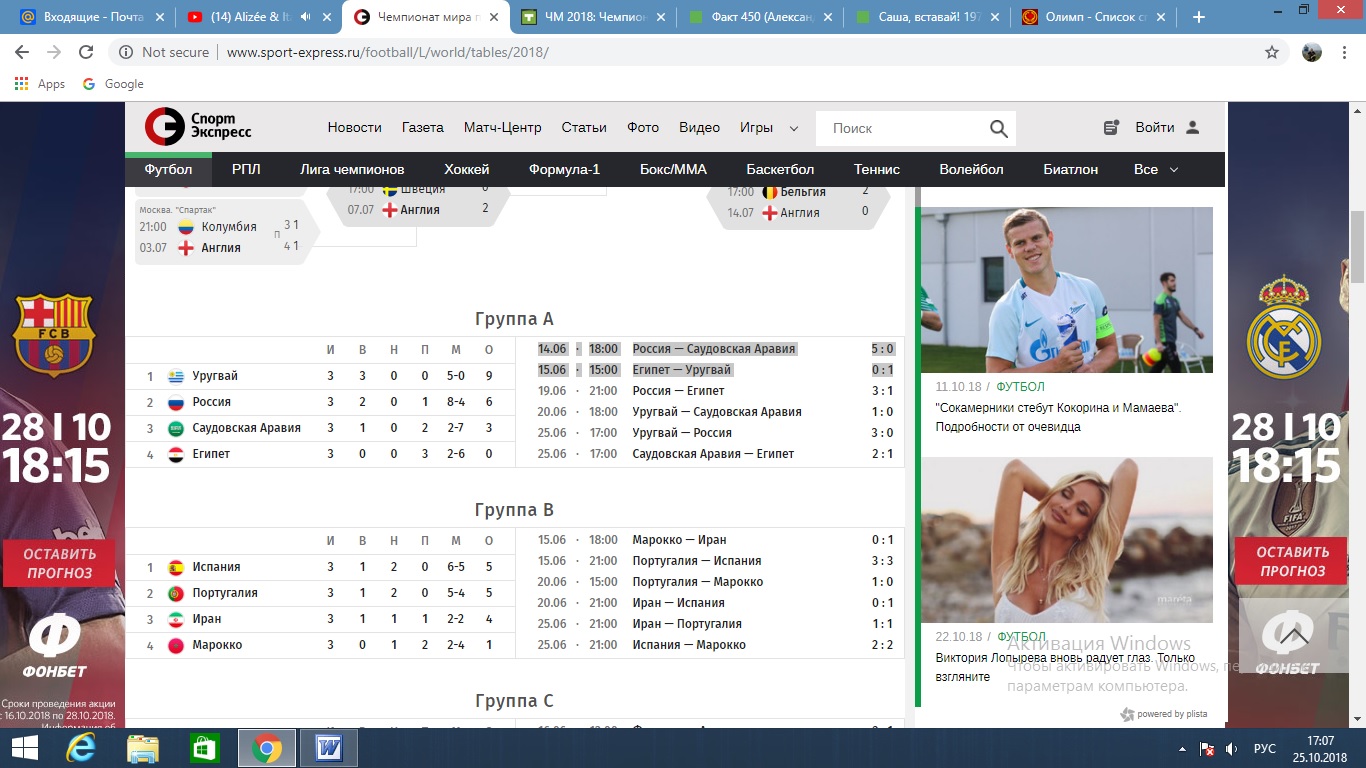Open the Португалия — Испания match

(x=697, y=561)
